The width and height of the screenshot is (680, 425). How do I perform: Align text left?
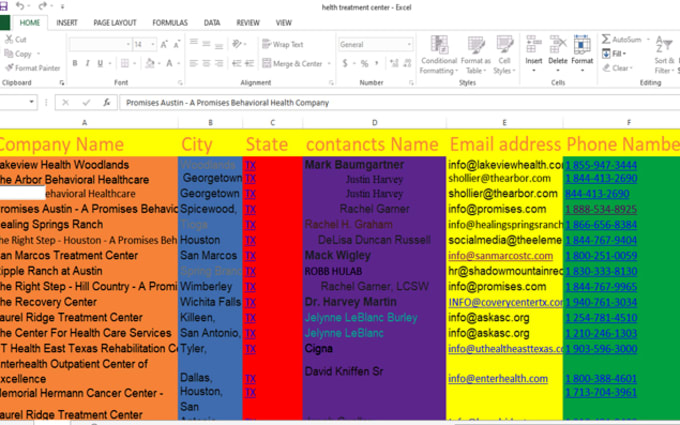194,64
